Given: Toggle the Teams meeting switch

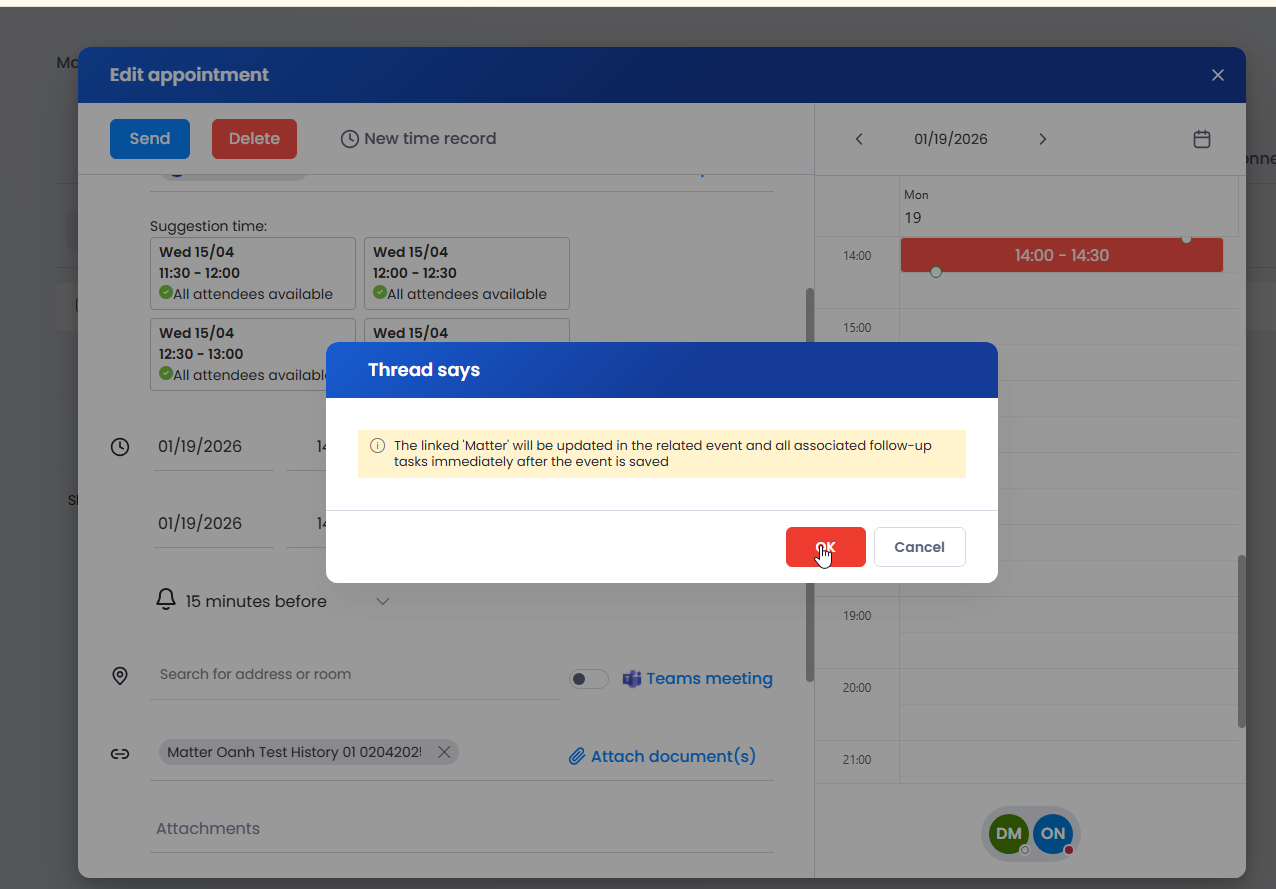Looking at the screenshot, I should tap(588, 679).
